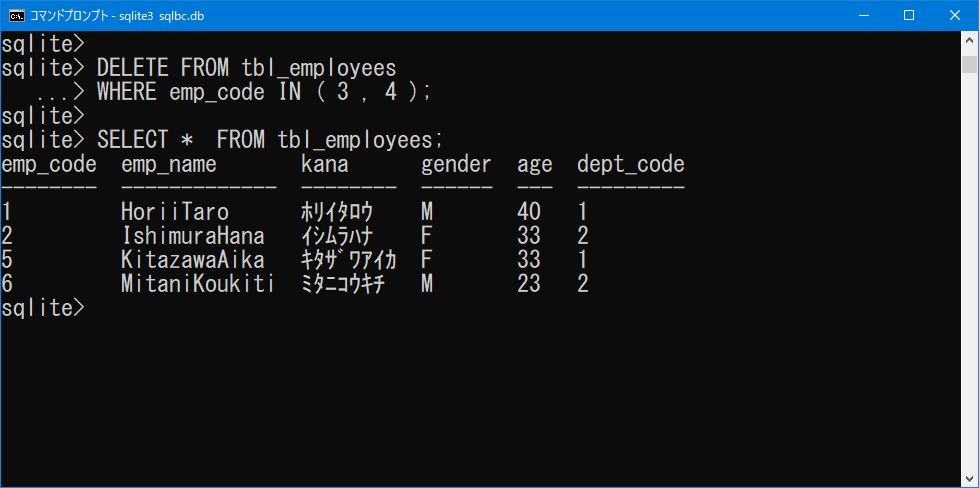The height and width of the screenshot is (488, 979).
Task: Click the IshimuraHana row name
Action: (192, 237)
